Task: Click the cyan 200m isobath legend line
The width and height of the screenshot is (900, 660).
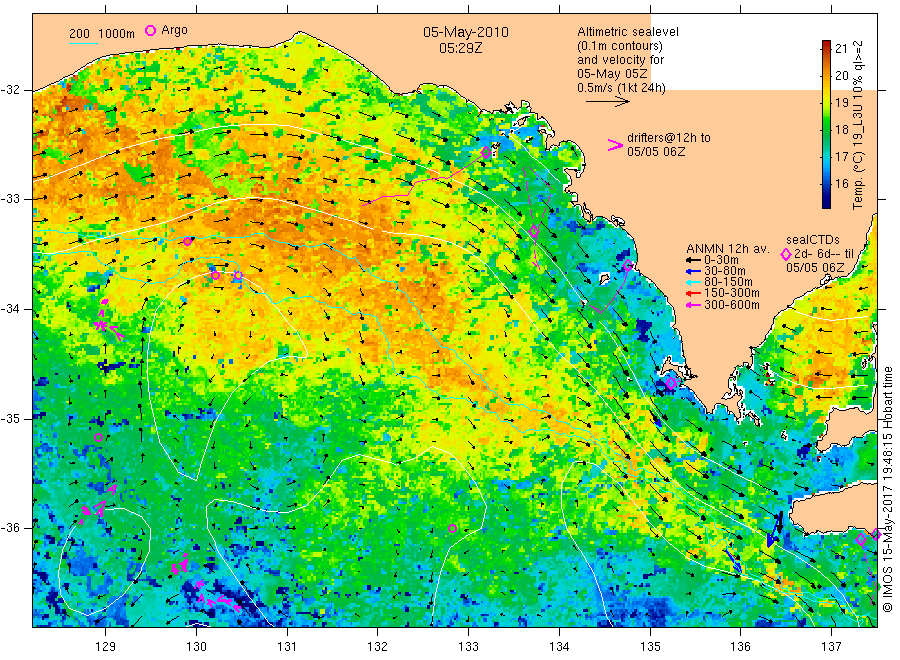Action: [x=83, y=43]
